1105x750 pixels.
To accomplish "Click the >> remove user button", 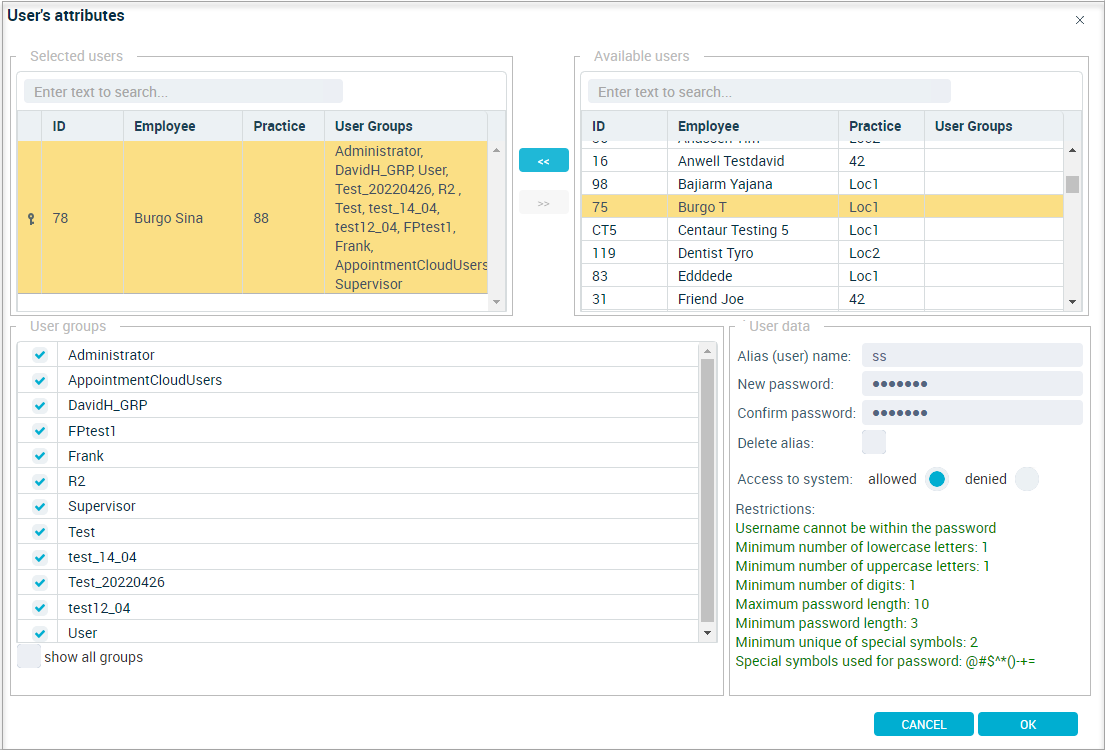I will [x=543, y=202].
